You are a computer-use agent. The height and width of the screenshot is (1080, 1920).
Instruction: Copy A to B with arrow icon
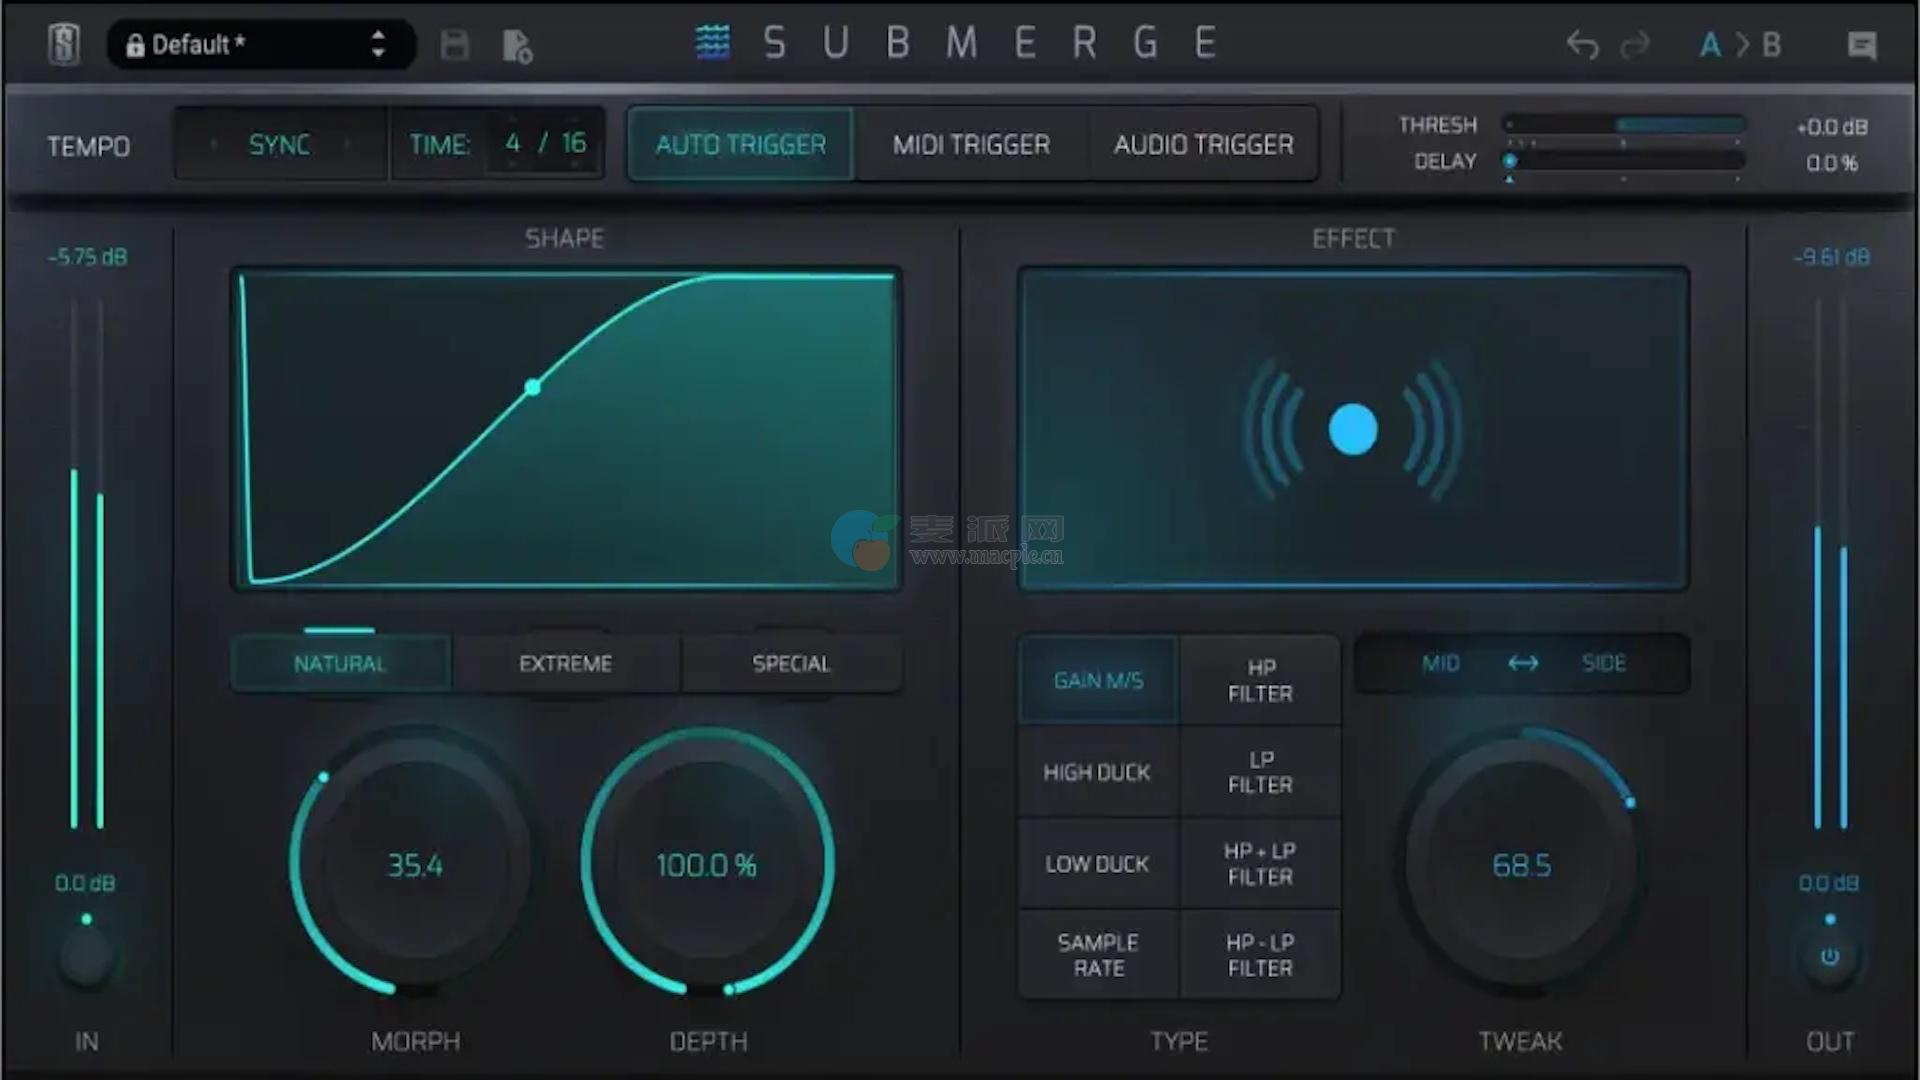point(1742,45)
